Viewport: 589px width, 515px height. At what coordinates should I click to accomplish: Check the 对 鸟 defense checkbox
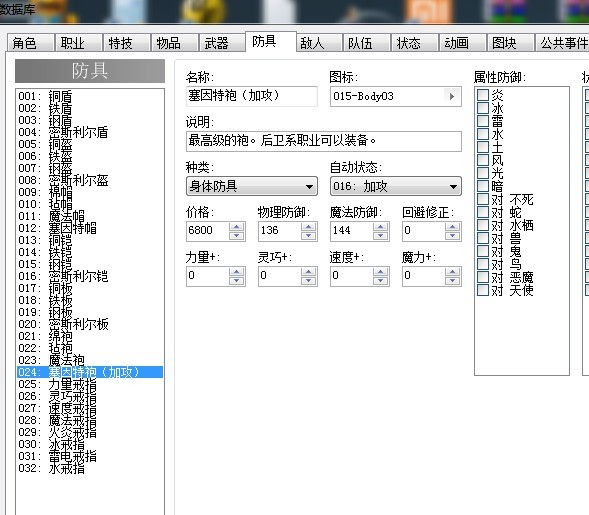483,264
